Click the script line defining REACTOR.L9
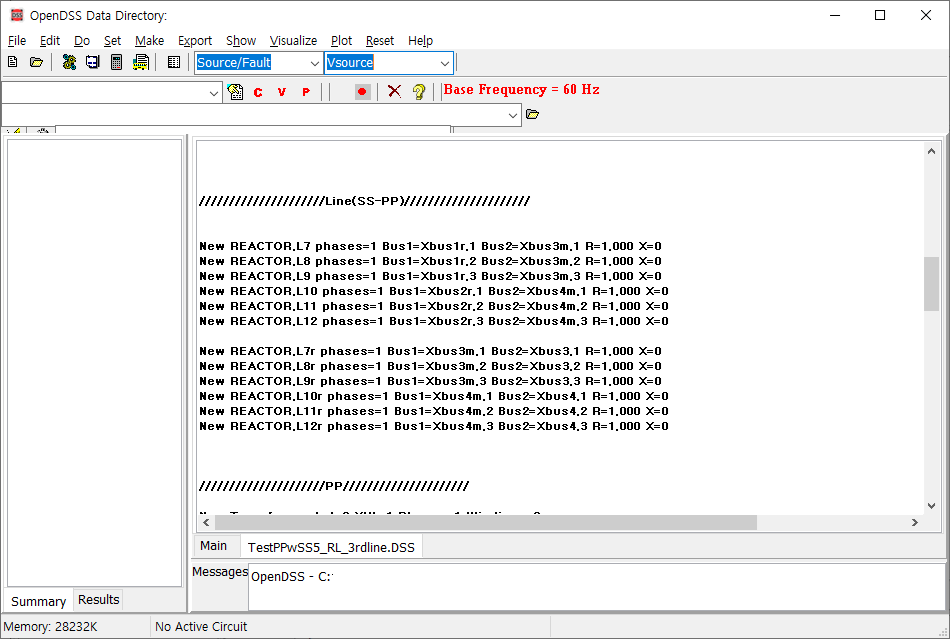The width and height of the screenshot is (950, 639). tap(430, 276)
